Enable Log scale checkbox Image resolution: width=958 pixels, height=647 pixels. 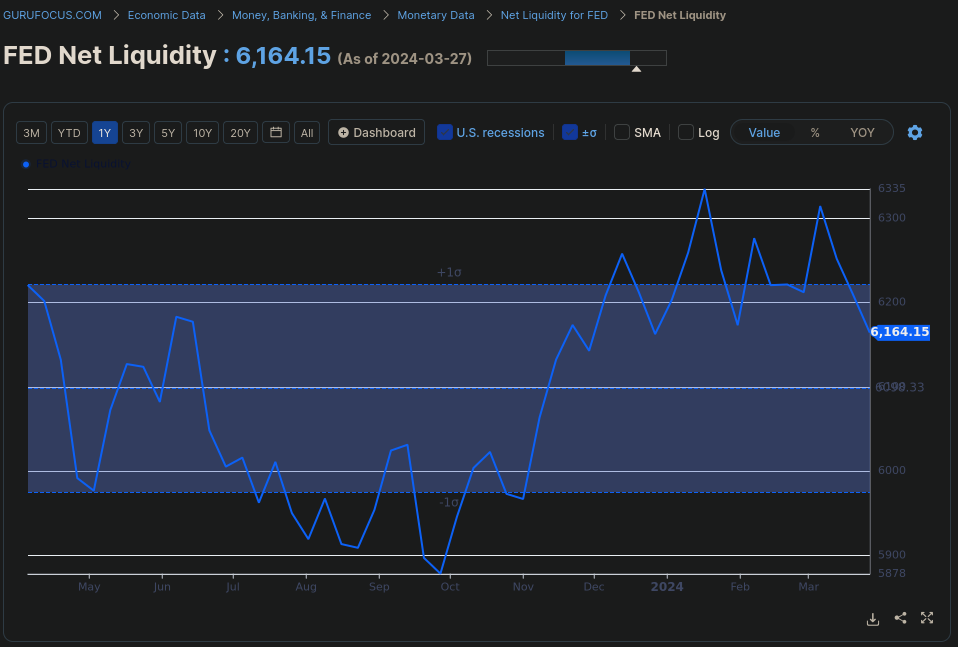(686, 131)
